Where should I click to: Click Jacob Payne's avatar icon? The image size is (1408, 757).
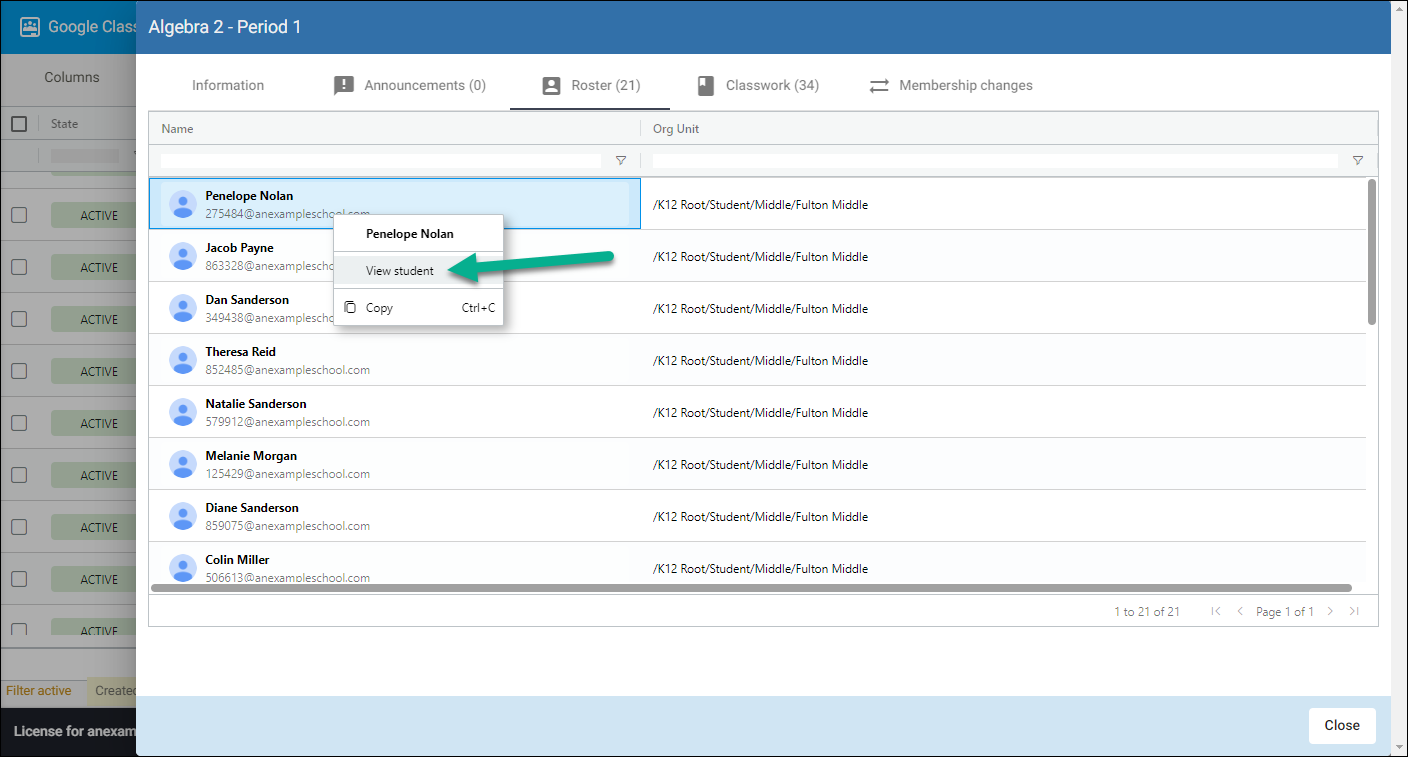[182, 256]
